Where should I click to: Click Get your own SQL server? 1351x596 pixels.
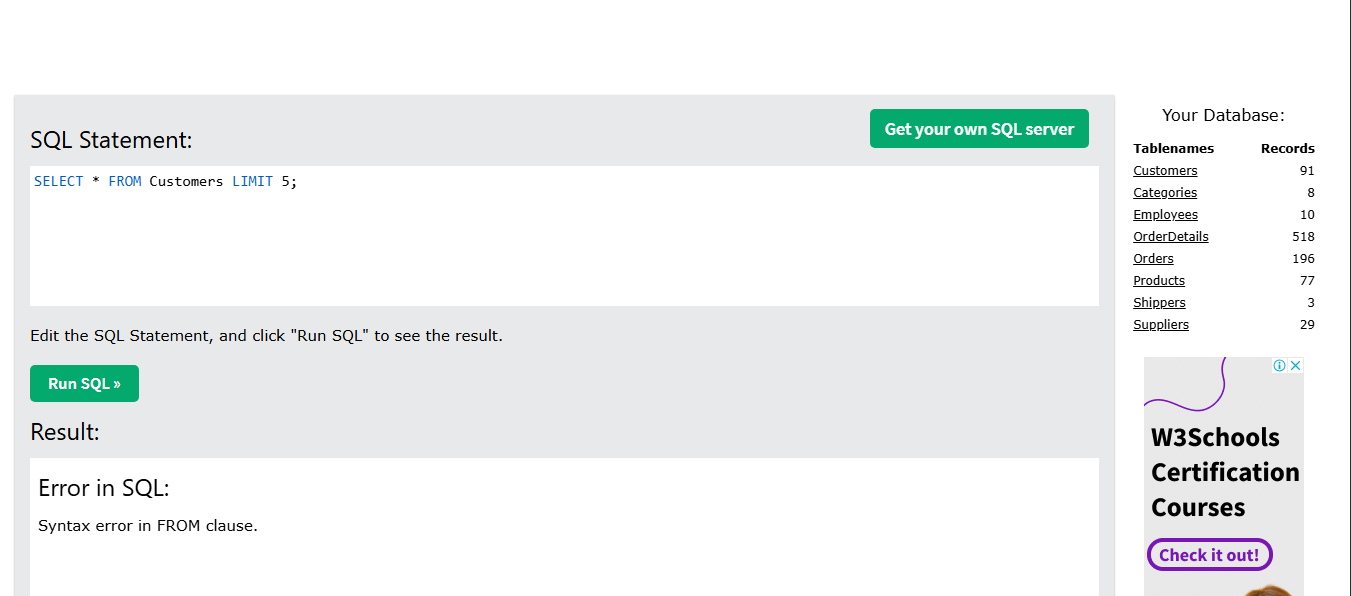(979, 129)
